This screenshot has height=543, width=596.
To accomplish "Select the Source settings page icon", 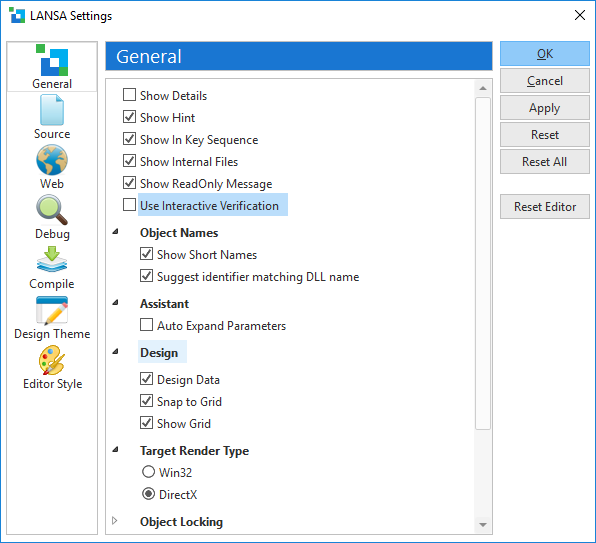I will pyautogui.click(x=52, y=110).
